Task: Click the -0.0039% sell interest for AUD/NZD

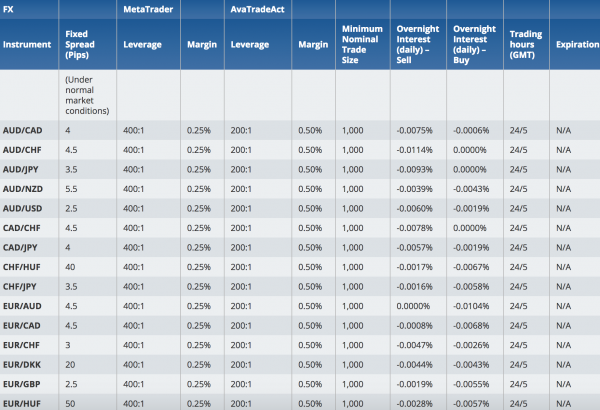Action: coord(414,189)
